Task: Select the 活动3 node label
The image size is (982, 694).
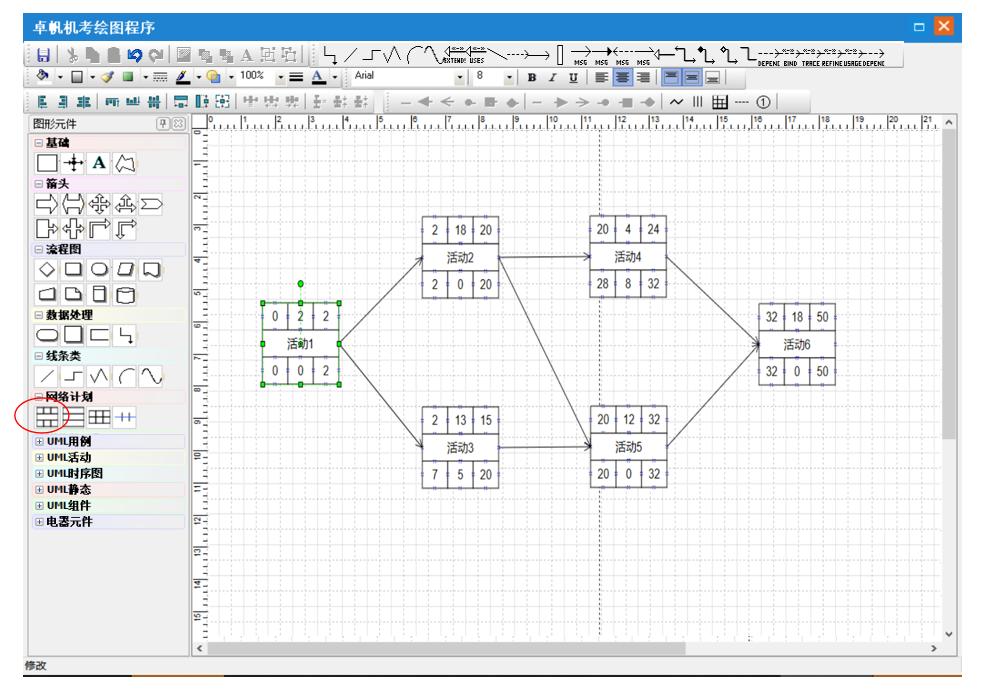Action: pyautogui.click(x=460, y=447)
